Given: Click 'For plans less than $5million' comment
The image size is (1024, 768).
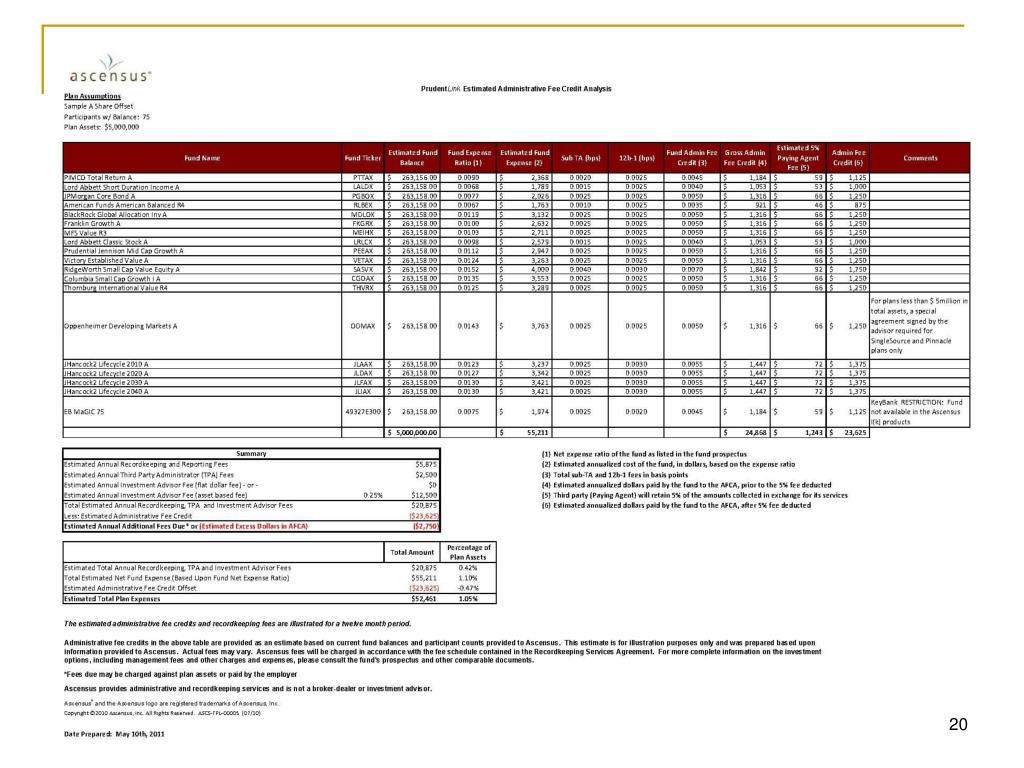Looking at the screenshot, I should [920, 326].
